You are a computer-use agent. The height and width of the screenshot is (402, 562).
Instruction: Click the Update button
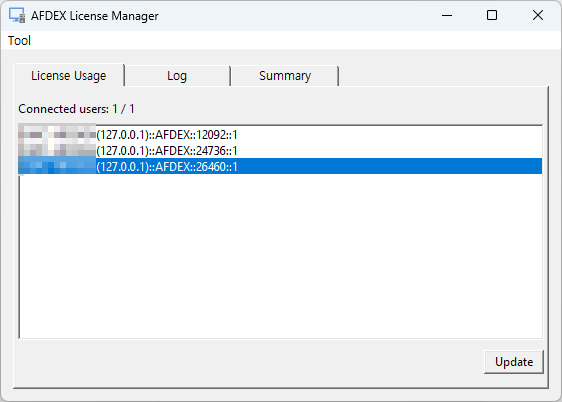514,362
